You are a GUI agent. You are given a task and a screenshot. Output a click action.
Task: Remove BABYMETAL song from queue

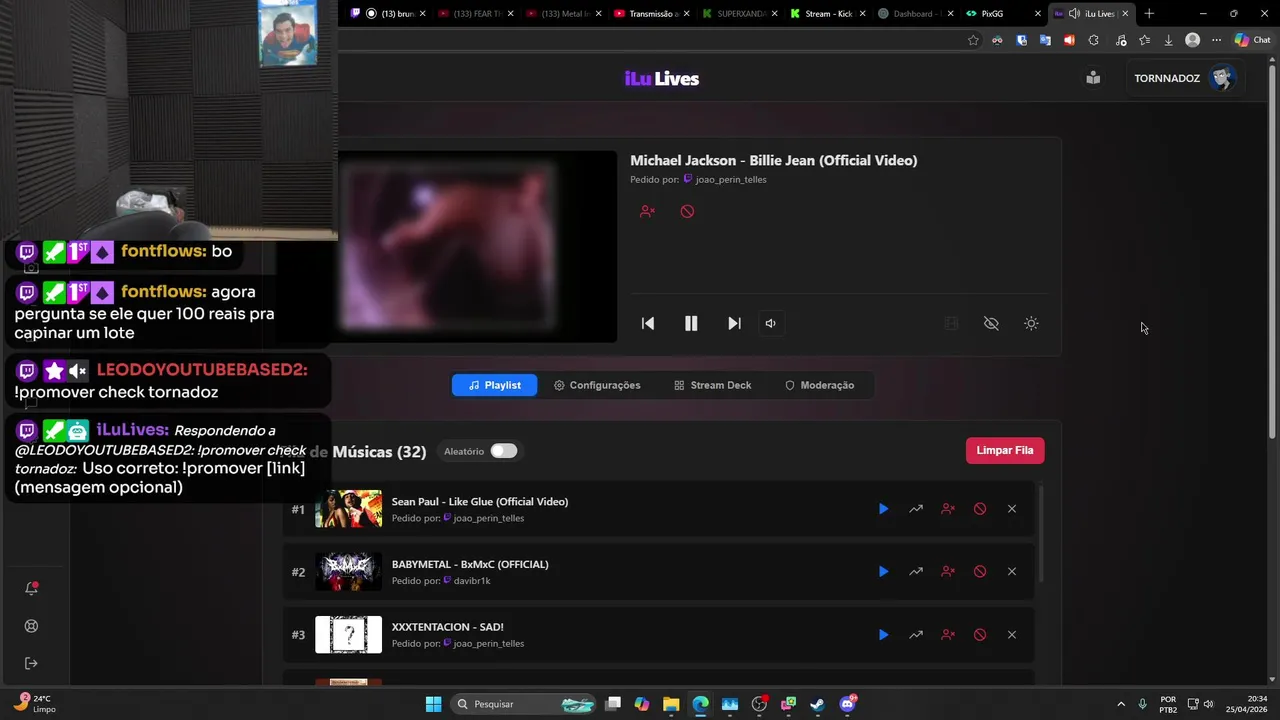pyautogui.click(x=1011, y=572)
